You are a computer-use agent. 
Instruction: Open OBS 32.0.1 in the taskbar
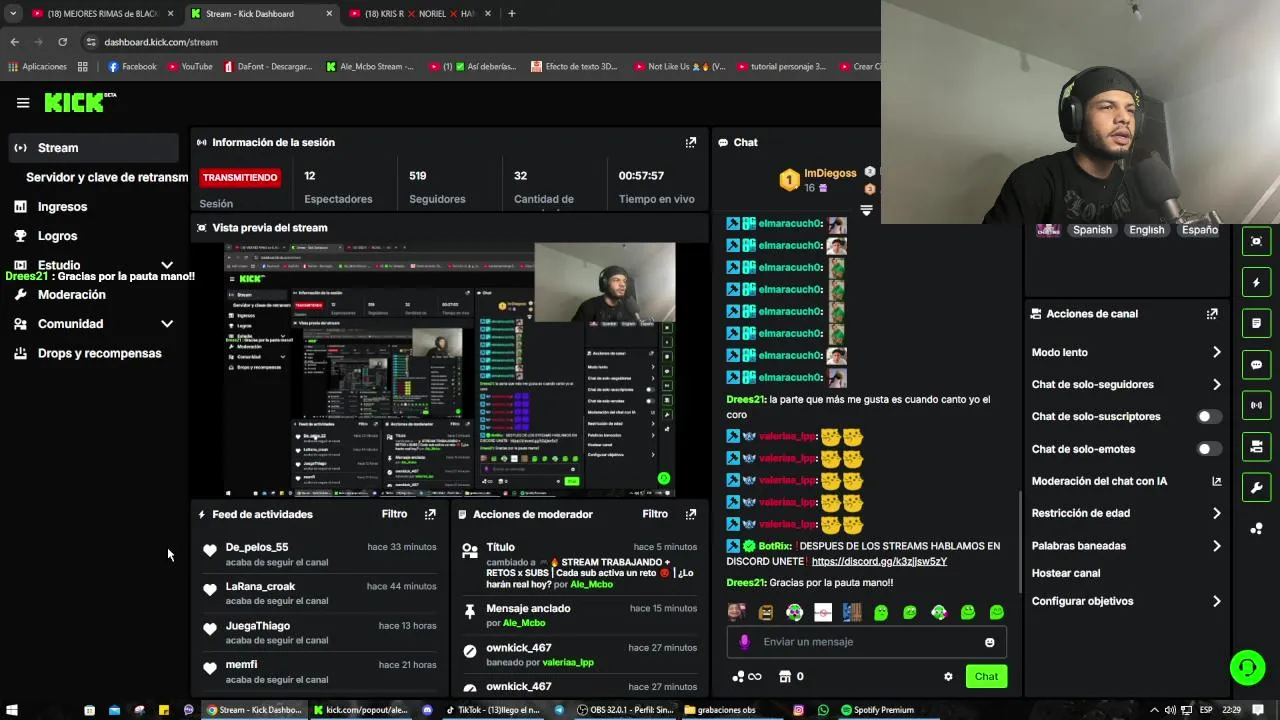pyautogui.click(x=625, y=710)
